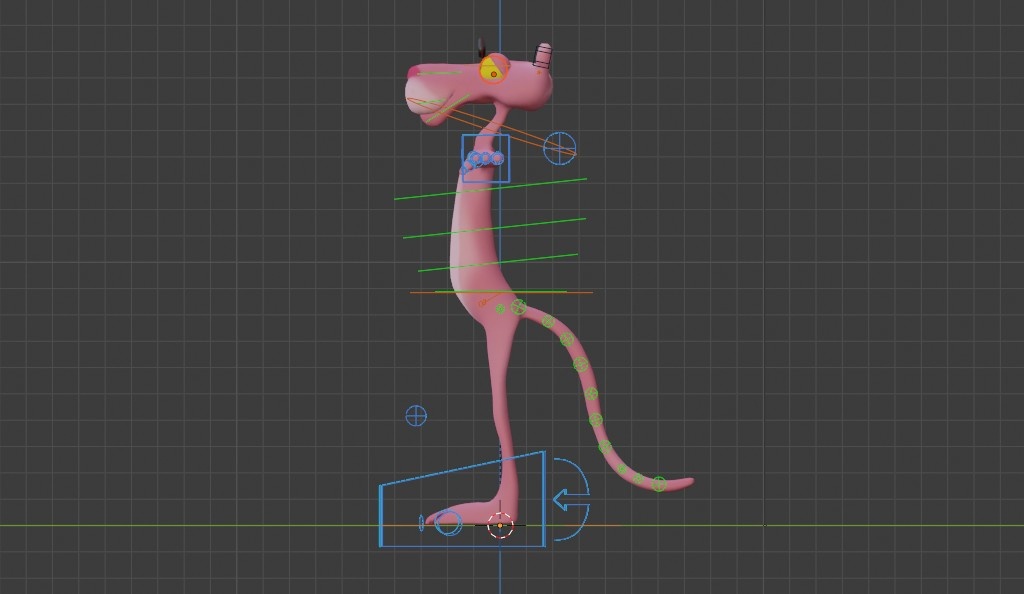Select the orange eye circle control
1024x594 pixels.
point(494,69)
